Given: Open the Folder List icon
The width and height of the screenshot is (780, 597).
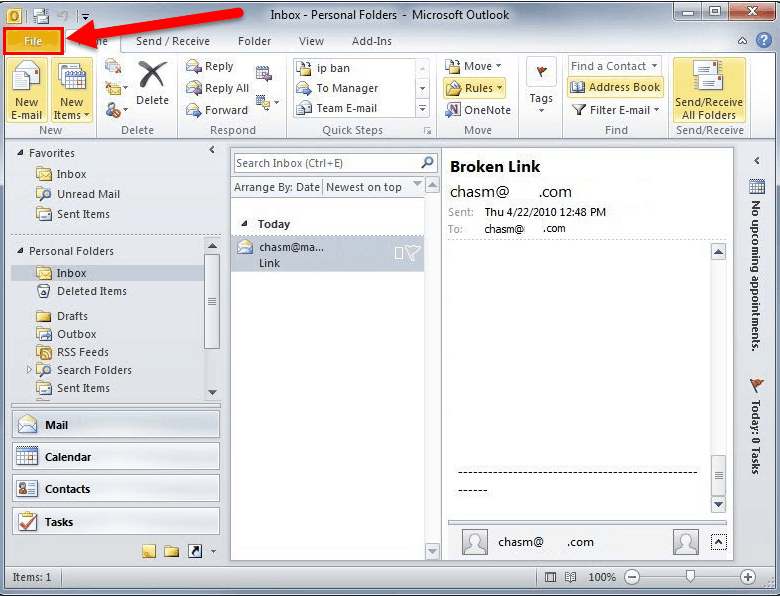Looking at the screenshot, I should point(172,551).
